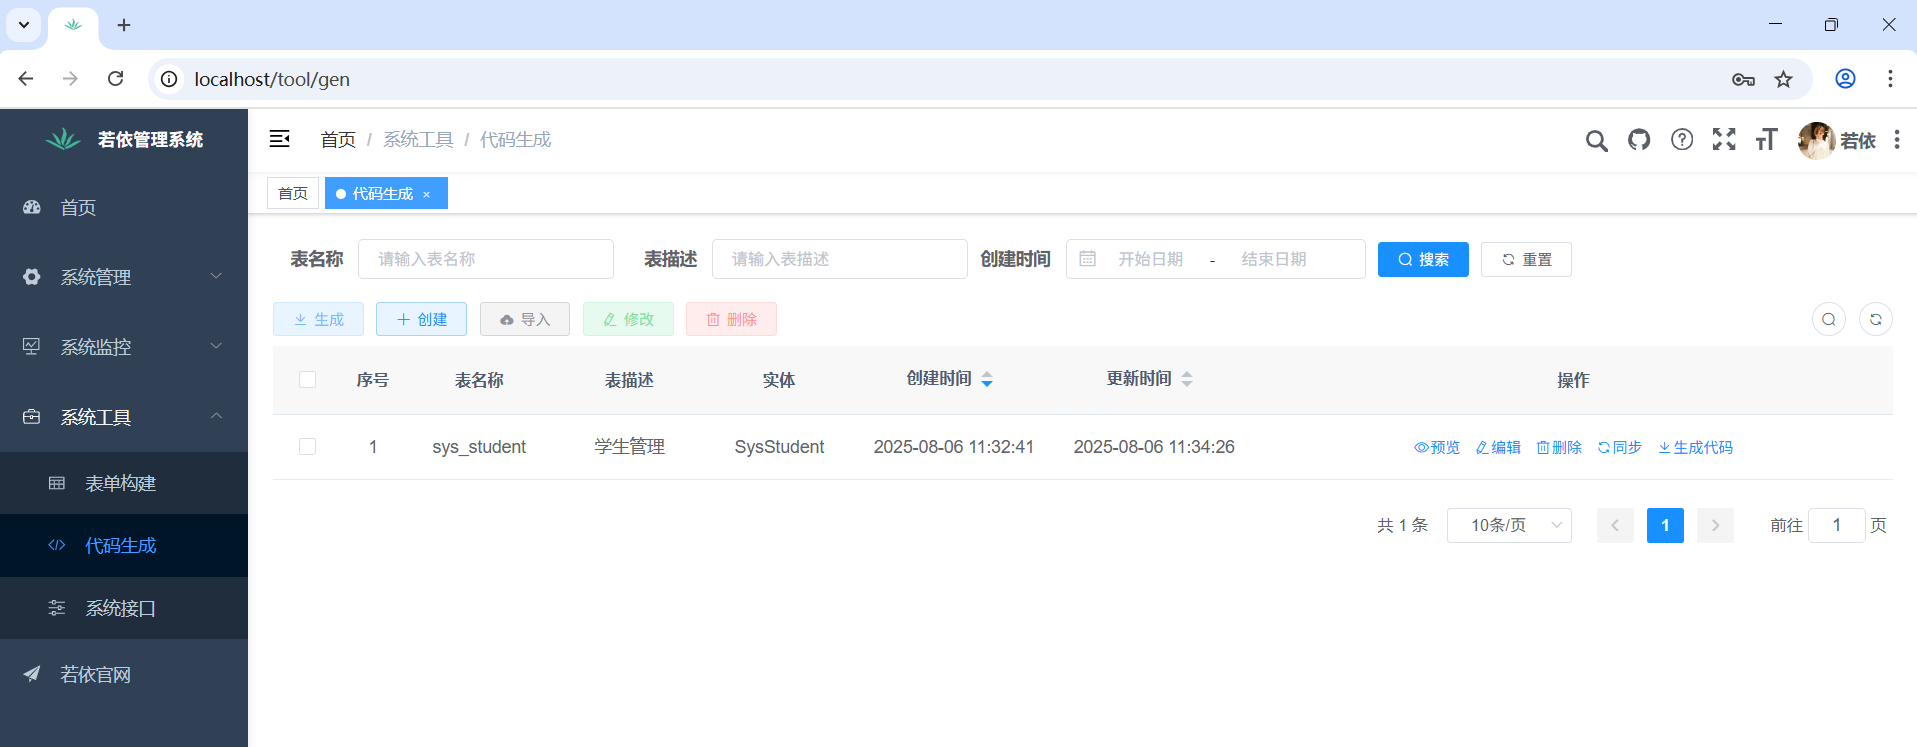Collapse the 系统工具 sidebar menu

[124, 417]
